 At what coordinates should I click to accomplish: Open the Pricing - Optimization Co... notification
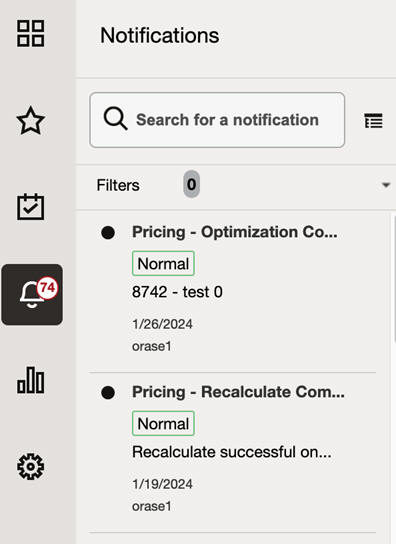tap(235, 232)
